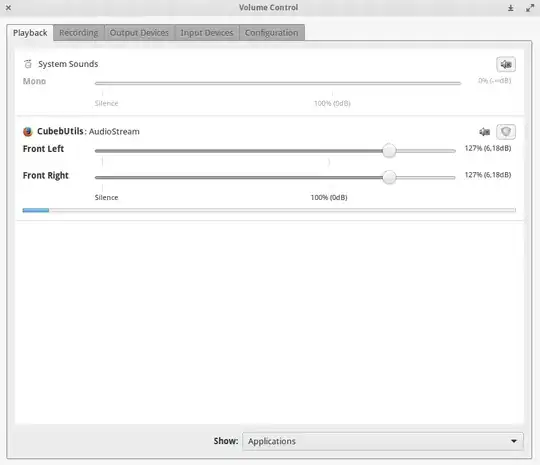
Task: Switch to the Output Devices tab
Action: tap(139, 33)
